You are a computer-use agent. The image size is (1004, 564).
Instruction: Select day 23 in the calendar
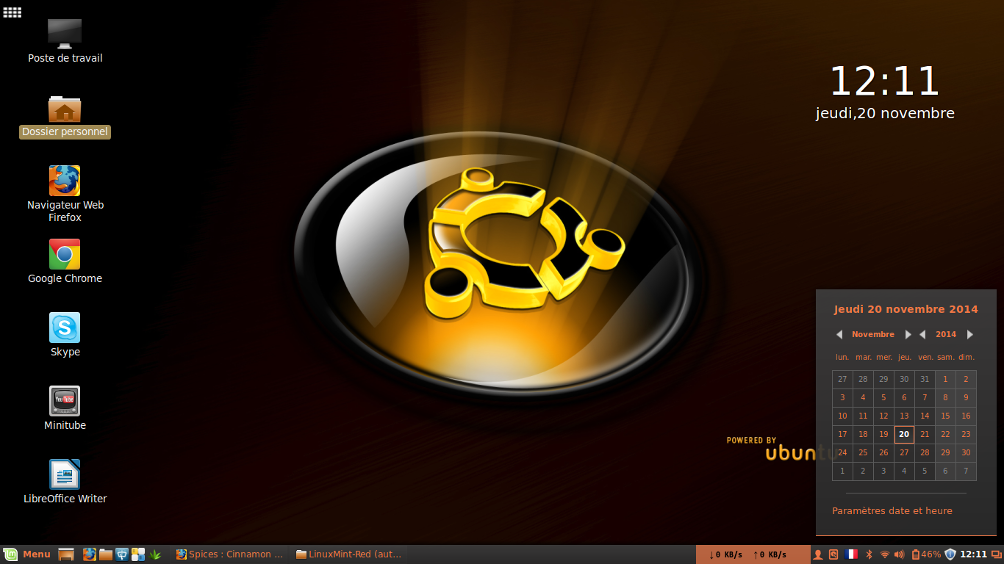[966, 434]
